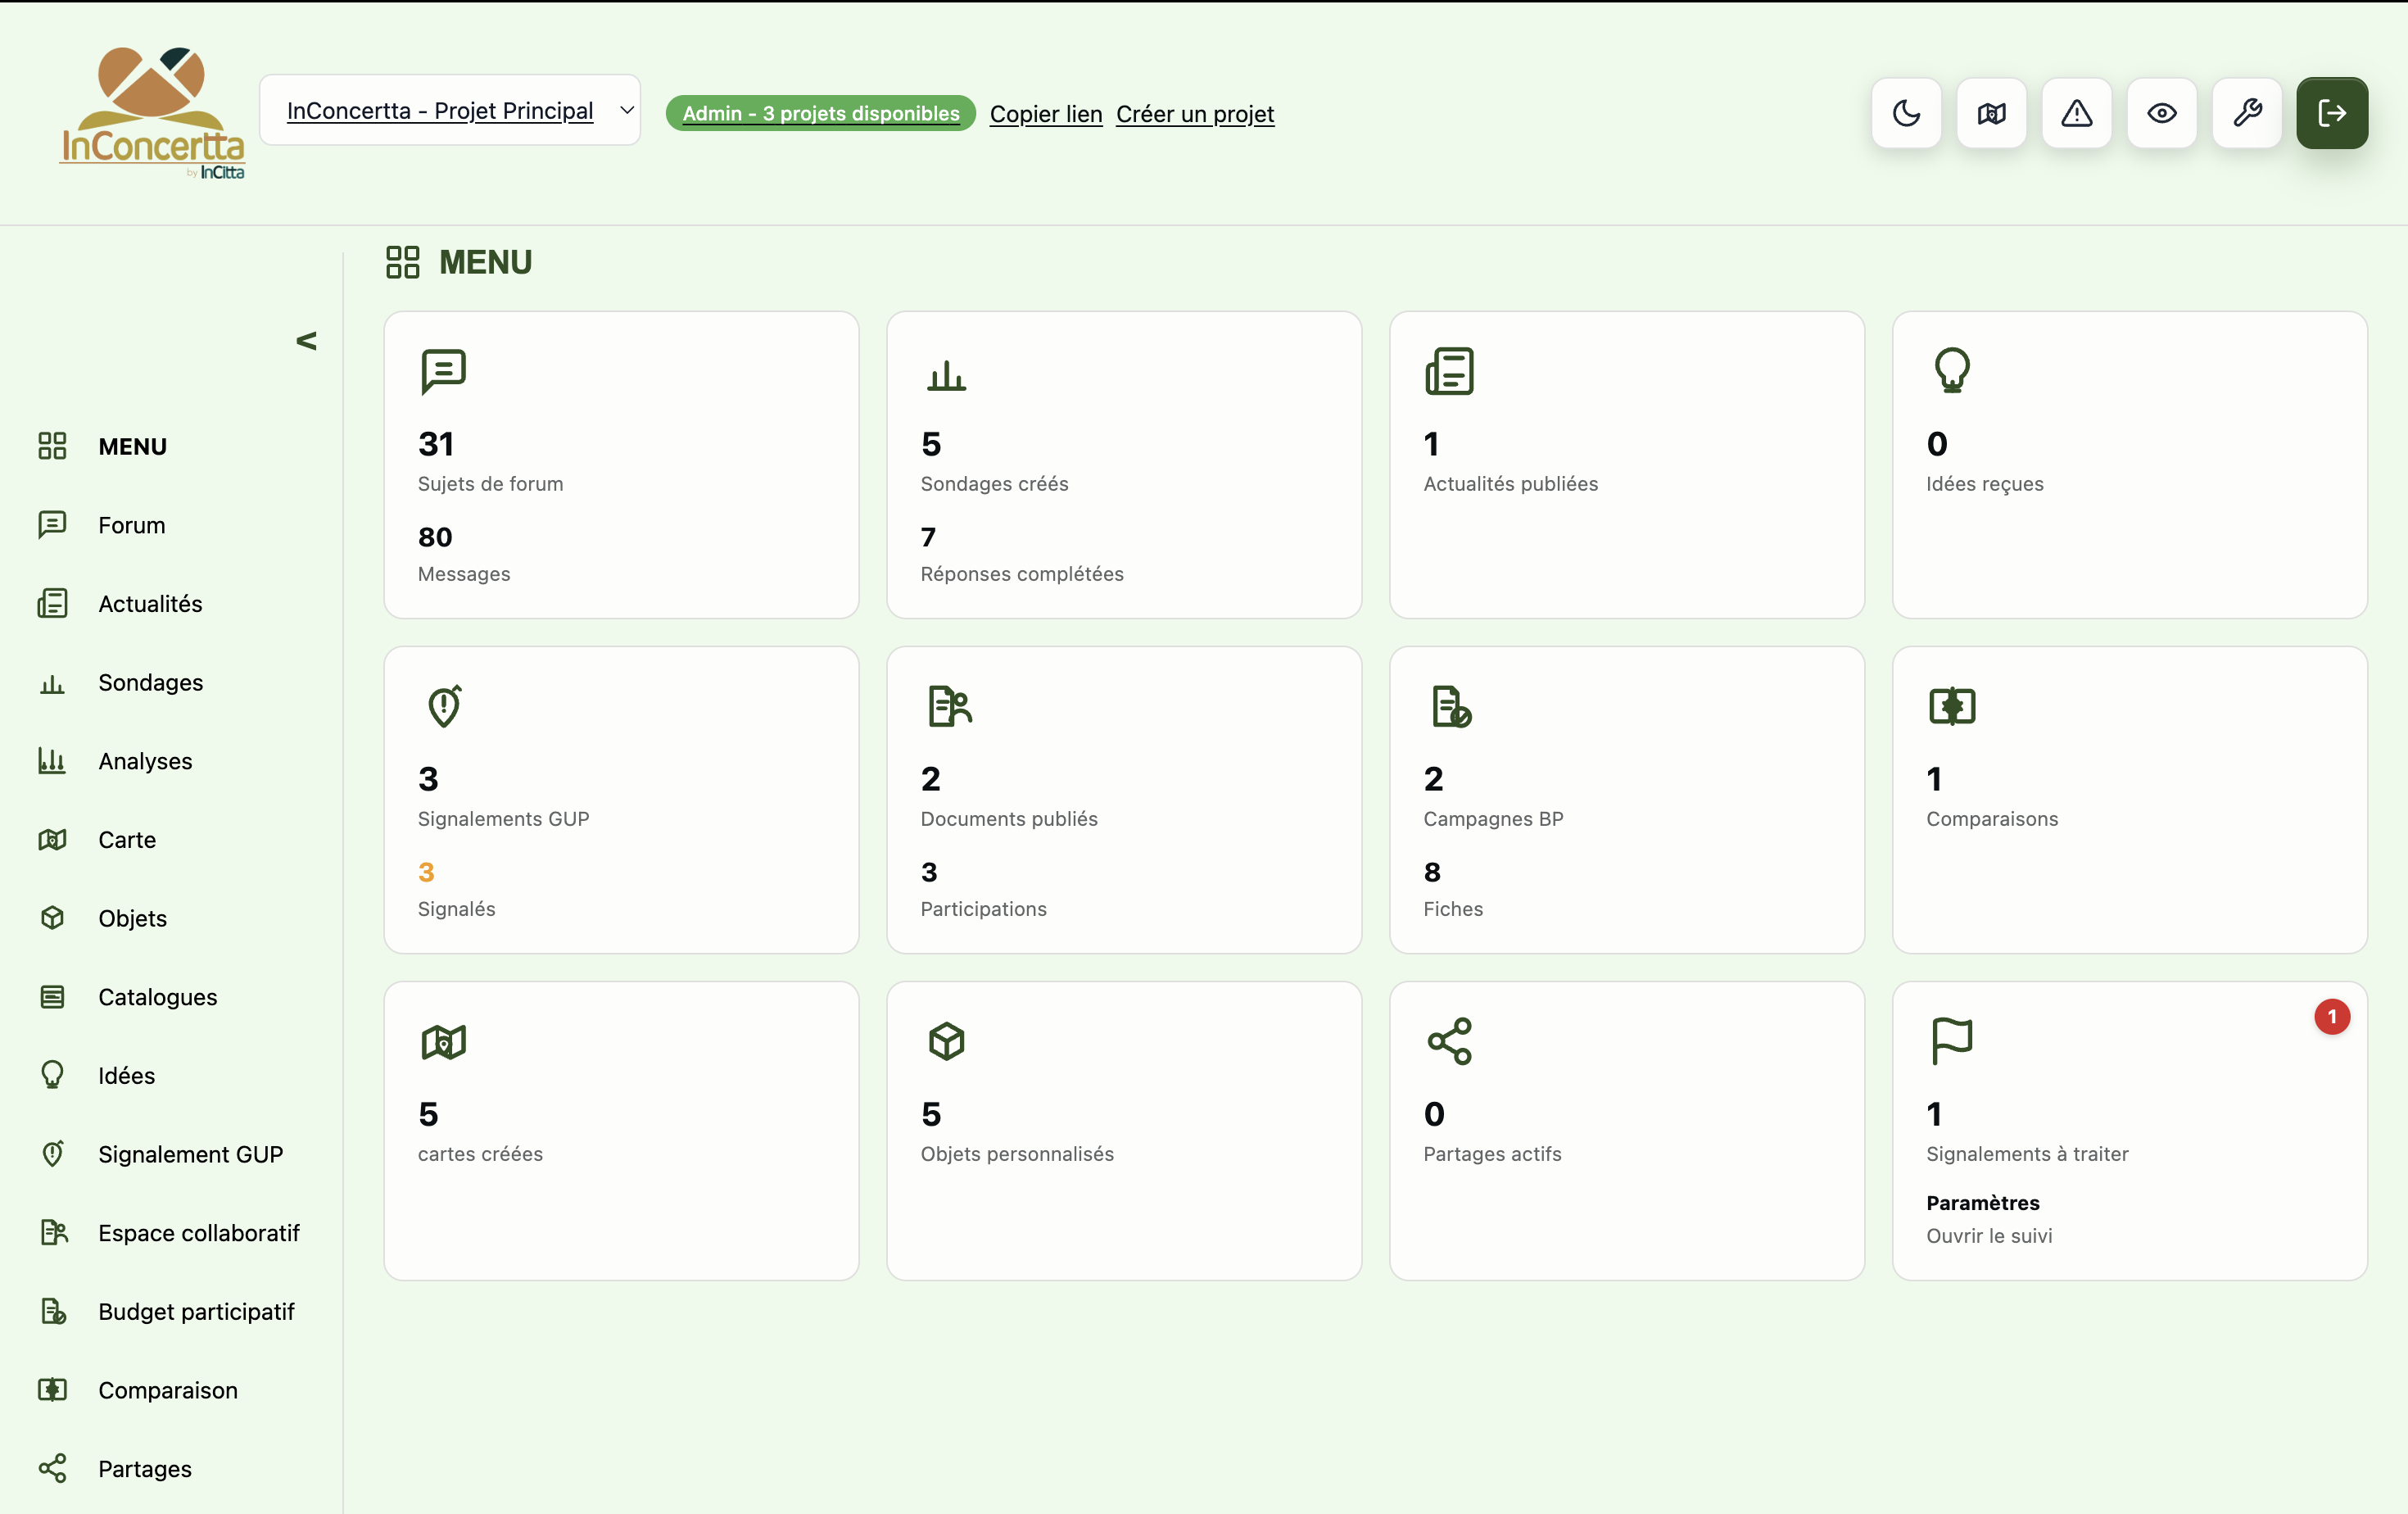This screenshot has width=2408, height=1514.
Task: Open the wrench settings icon
Action: point(2246,113)
